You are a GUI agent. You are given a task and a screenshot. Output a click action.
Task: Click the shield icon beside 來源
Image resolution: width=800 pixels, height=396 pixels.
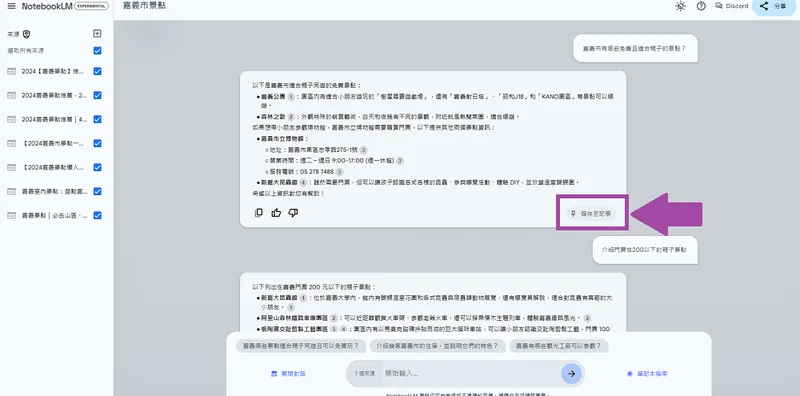(x=27, y=34)
